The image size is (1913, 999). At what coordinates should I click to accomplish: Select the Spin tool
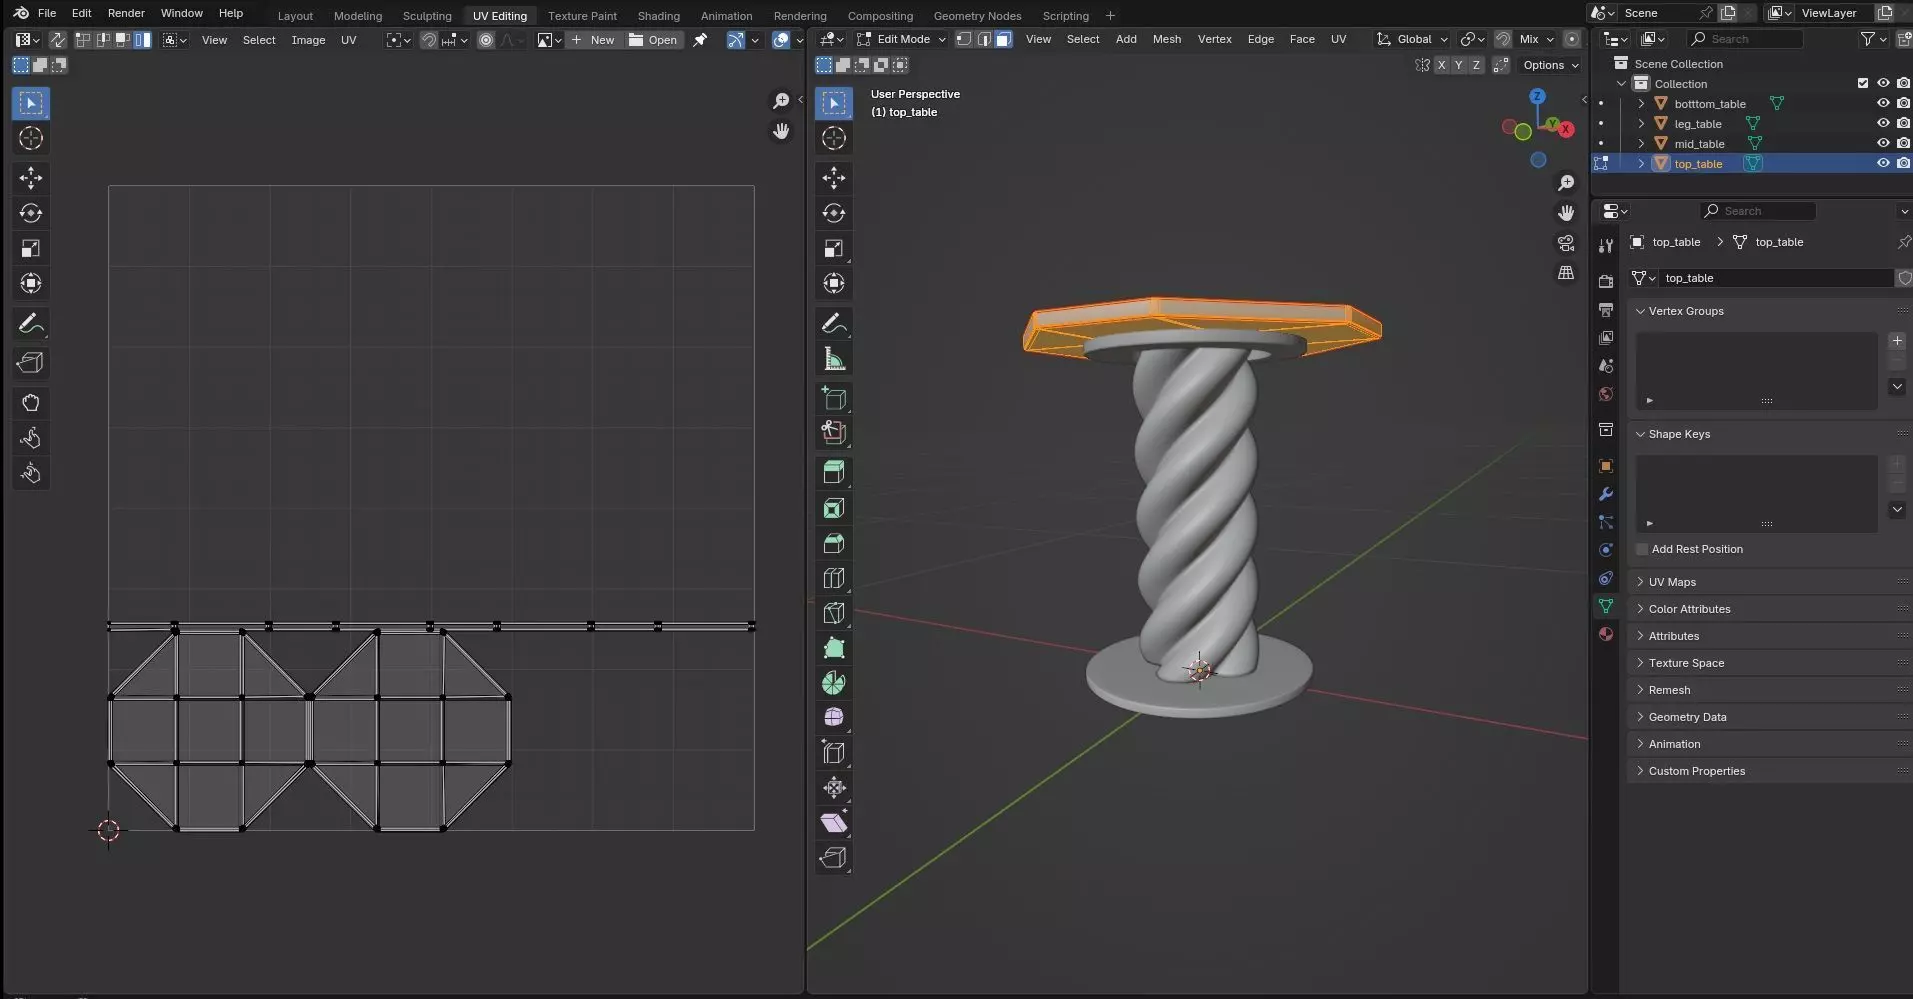tap(834, 683)
